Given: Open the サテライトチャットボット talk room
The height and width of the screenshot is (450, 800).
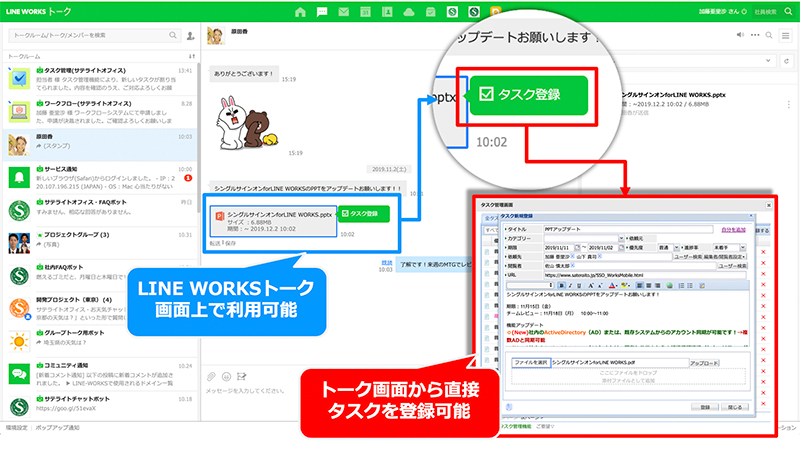Looking at the screenshot, I should [x=99, y=407].
